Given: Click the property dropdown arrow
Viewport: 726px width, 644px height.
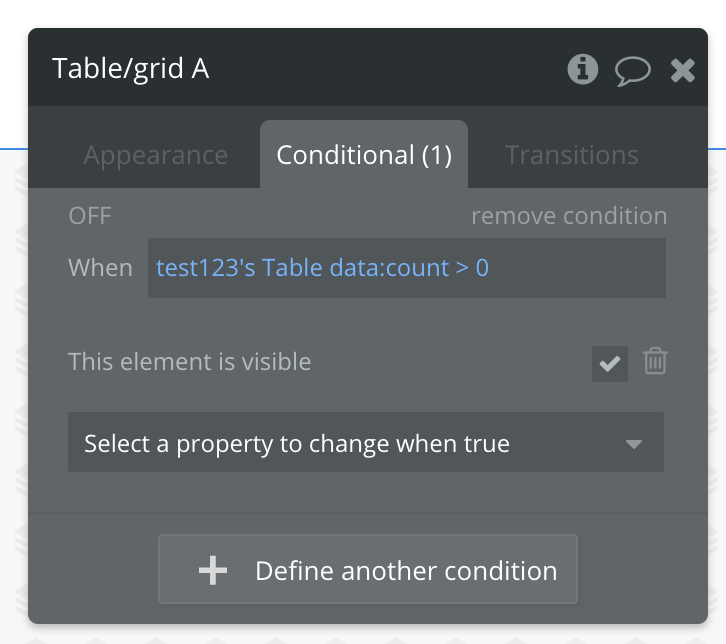Looking at the screenshot, I should (x=633, y=444).
